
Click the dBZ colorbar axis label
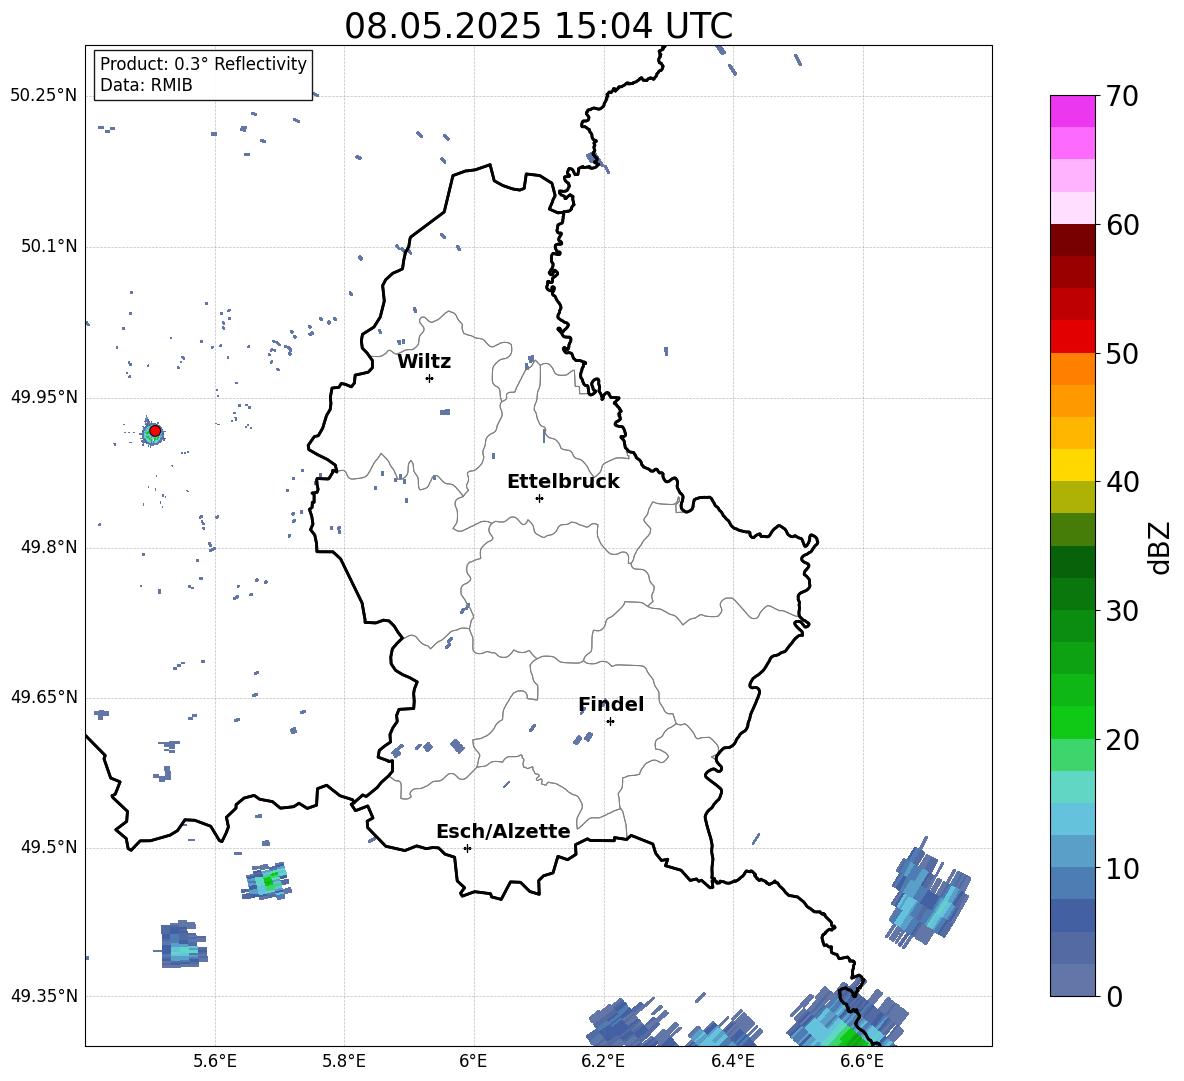1161,547
